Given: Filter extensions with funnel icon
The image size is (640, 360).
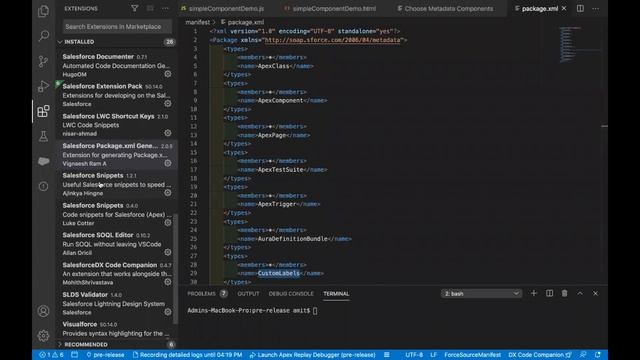Looking at the screenshot, I should coord(134,8).
